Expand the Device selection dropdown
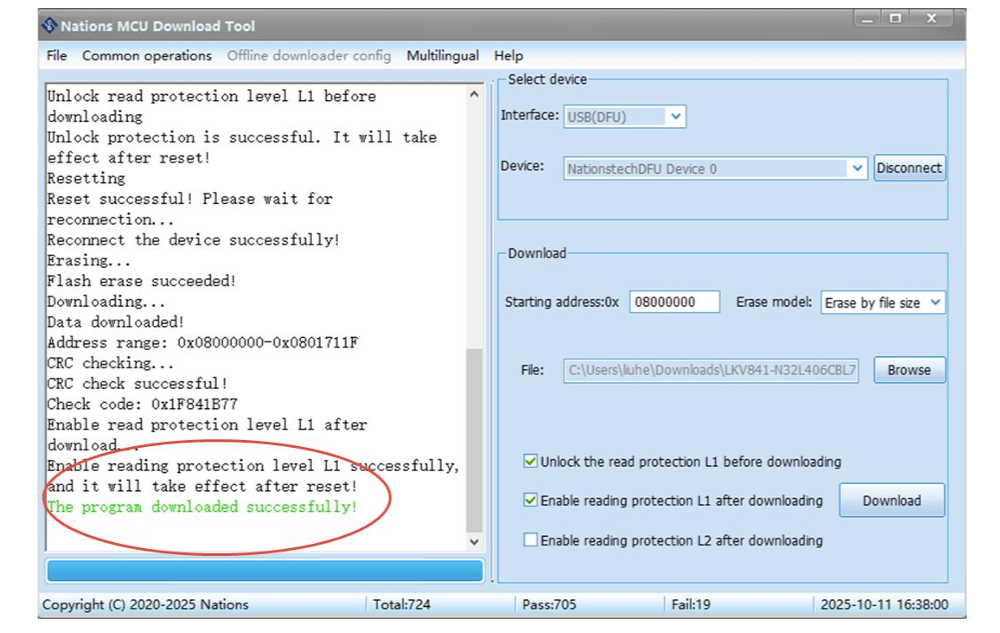 [x=857, y=169]
